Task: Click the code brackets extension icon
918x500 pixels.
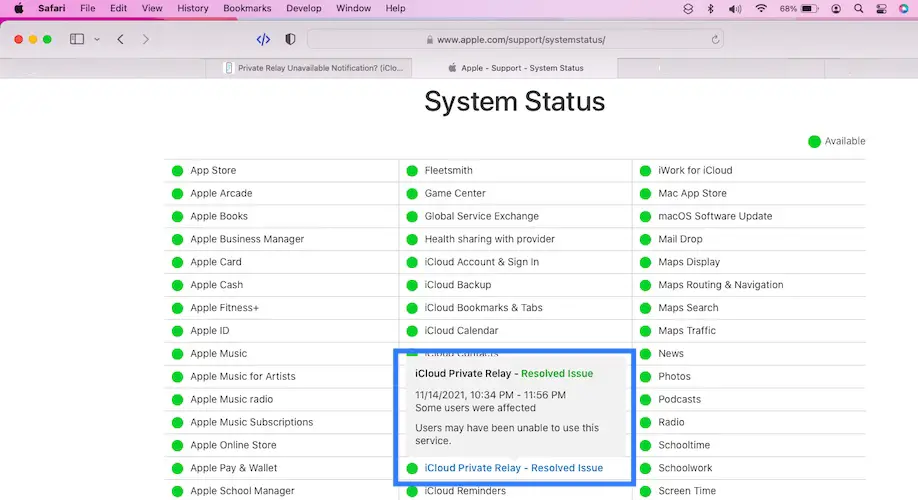Action: (x=263, y=39)
